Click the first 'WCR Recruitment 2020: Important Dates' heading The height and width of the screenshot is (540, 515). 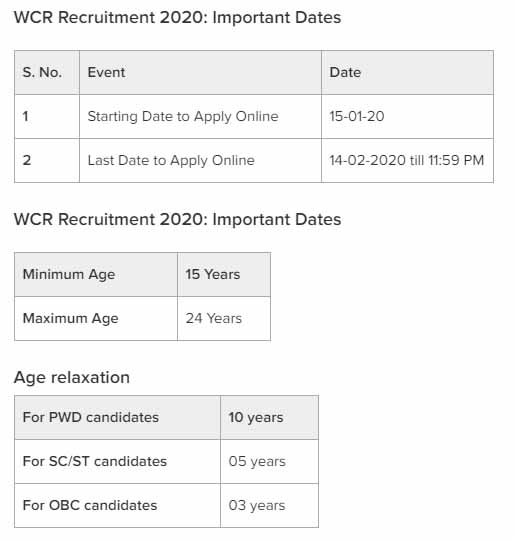(x=177, y=18)
